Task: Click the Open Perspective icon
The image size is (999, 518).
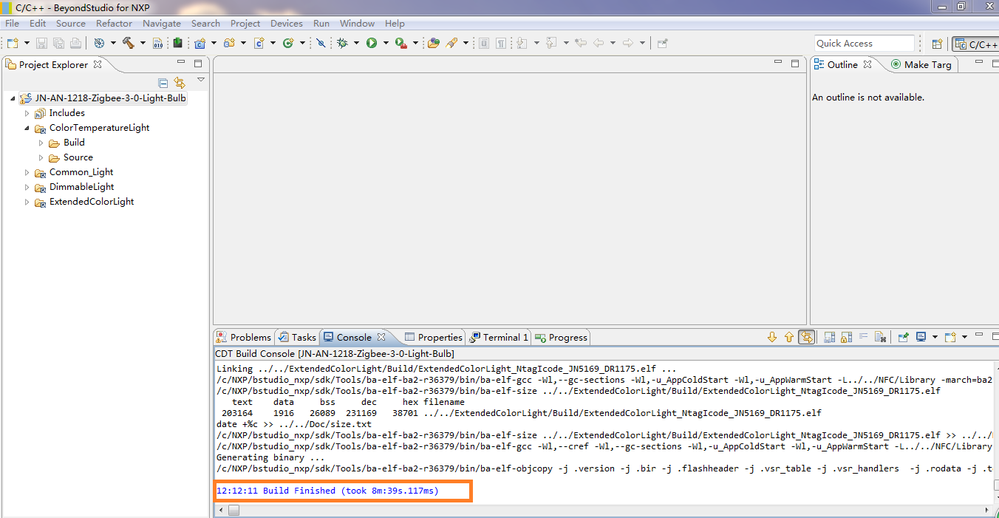Action: (x=937, y=44)
